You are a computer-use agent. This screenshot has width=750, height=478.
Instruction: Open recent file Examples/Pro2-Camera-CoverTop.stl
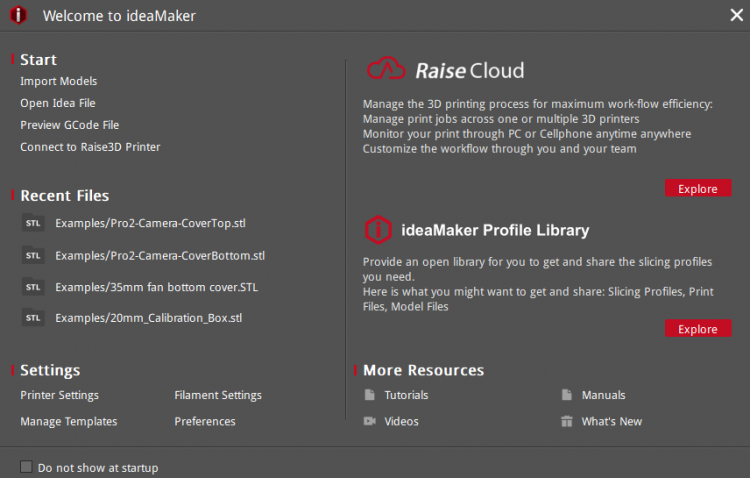(150, 223)
